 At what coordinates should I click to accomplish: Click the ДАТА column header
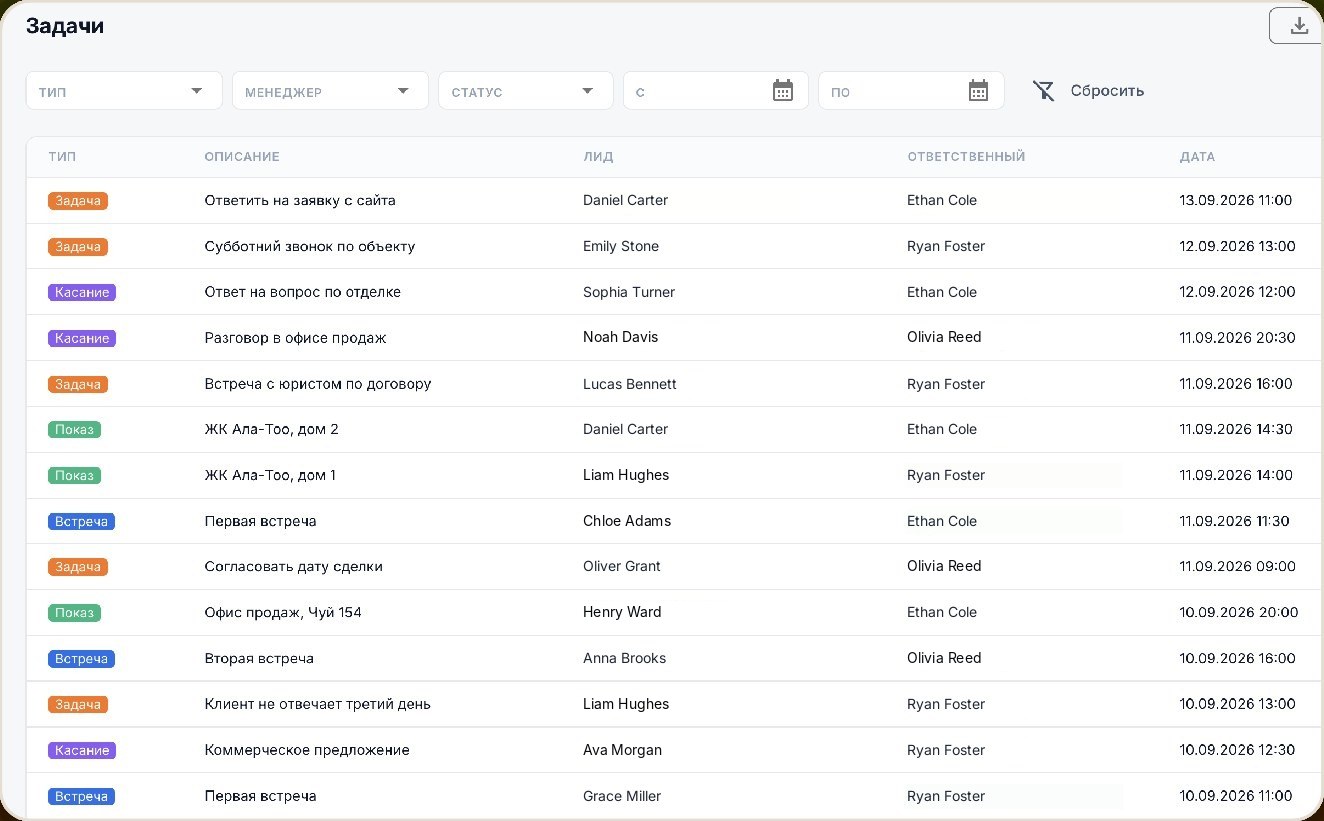pyautogui.click(x=1197, y=157)
